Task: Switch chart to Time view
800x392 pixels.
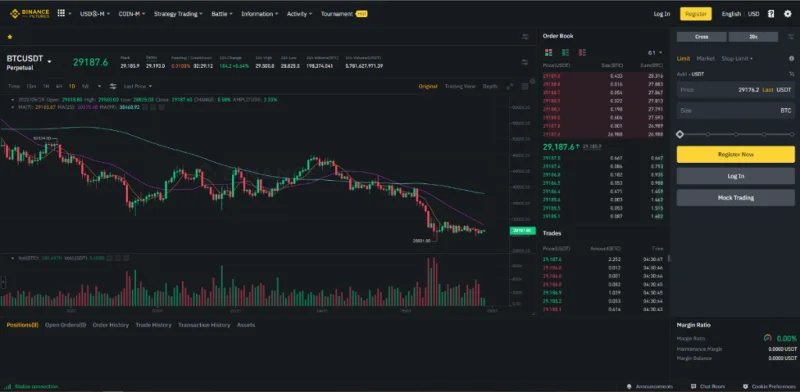Action: click(x=14, y=86)
